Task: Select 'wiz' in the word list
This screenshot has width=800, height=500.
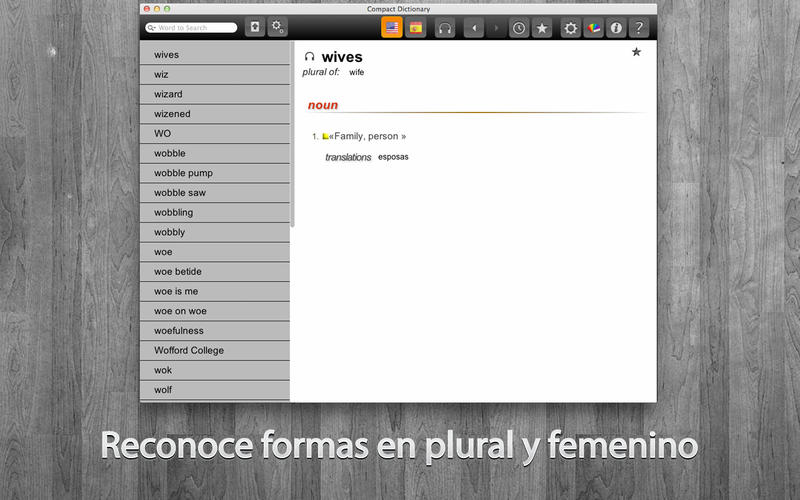Action: pos(215,74)
